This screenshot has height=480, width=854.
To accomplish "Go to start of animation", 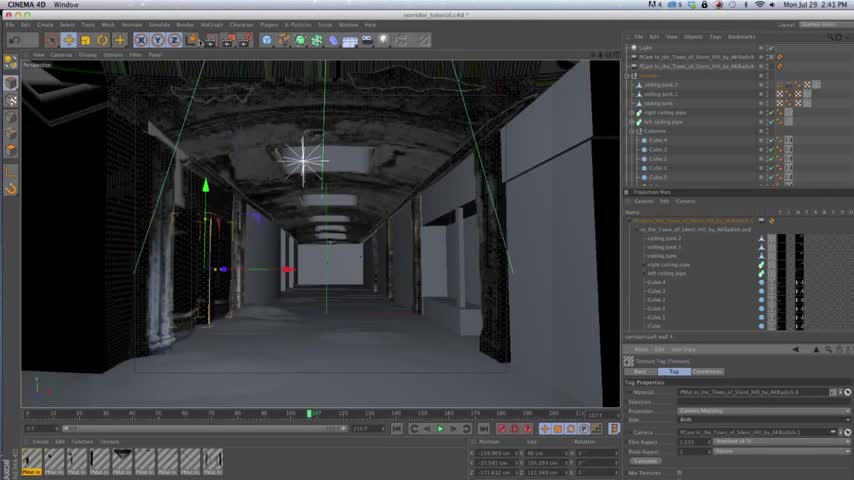I will (396, 429).
